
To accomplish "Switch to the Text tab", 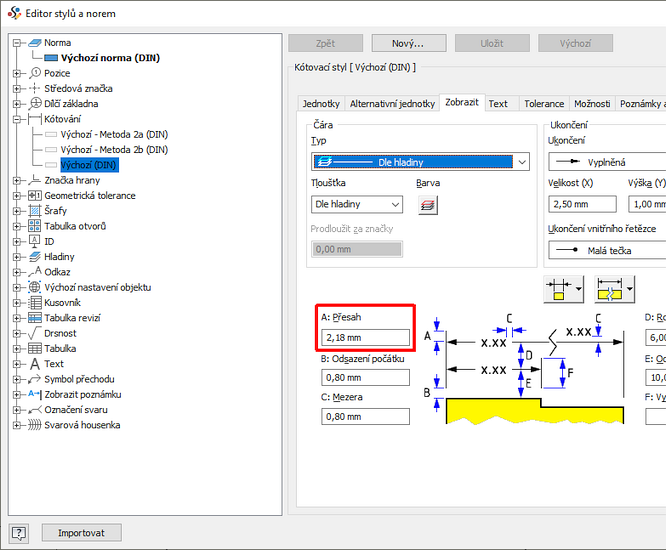I will (498, 104).
